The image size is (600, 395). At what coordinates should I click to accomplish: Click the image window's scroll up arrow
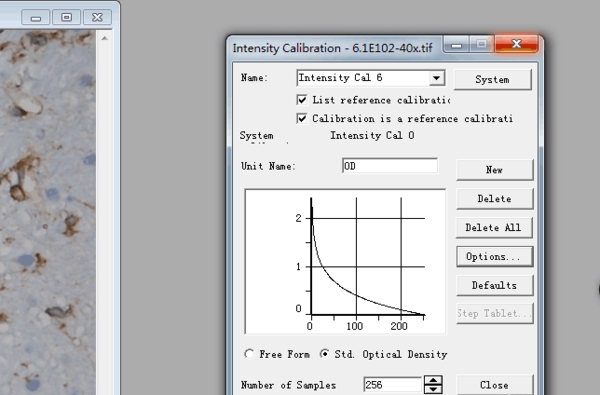[x=104, y=38]
